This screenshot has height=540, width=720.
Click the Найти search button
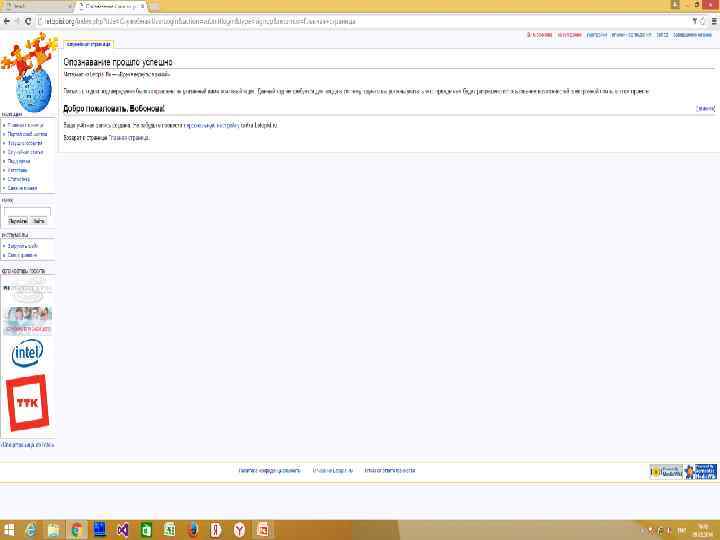click(39, 221)
